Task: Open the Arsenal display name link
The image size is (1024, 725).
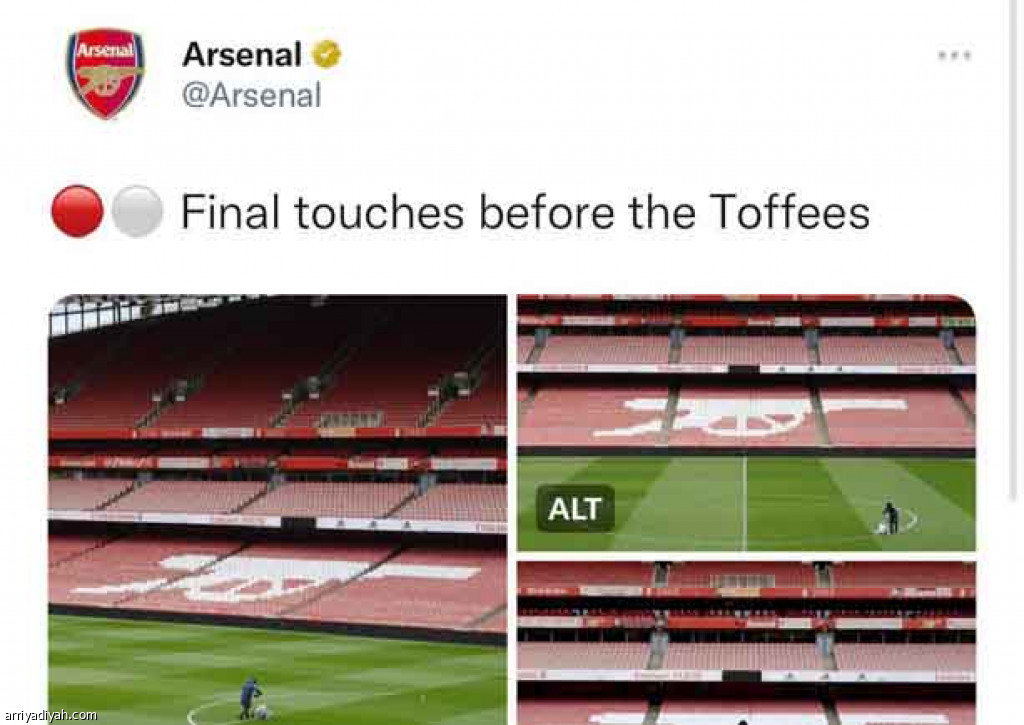Action: pos(241,55)
